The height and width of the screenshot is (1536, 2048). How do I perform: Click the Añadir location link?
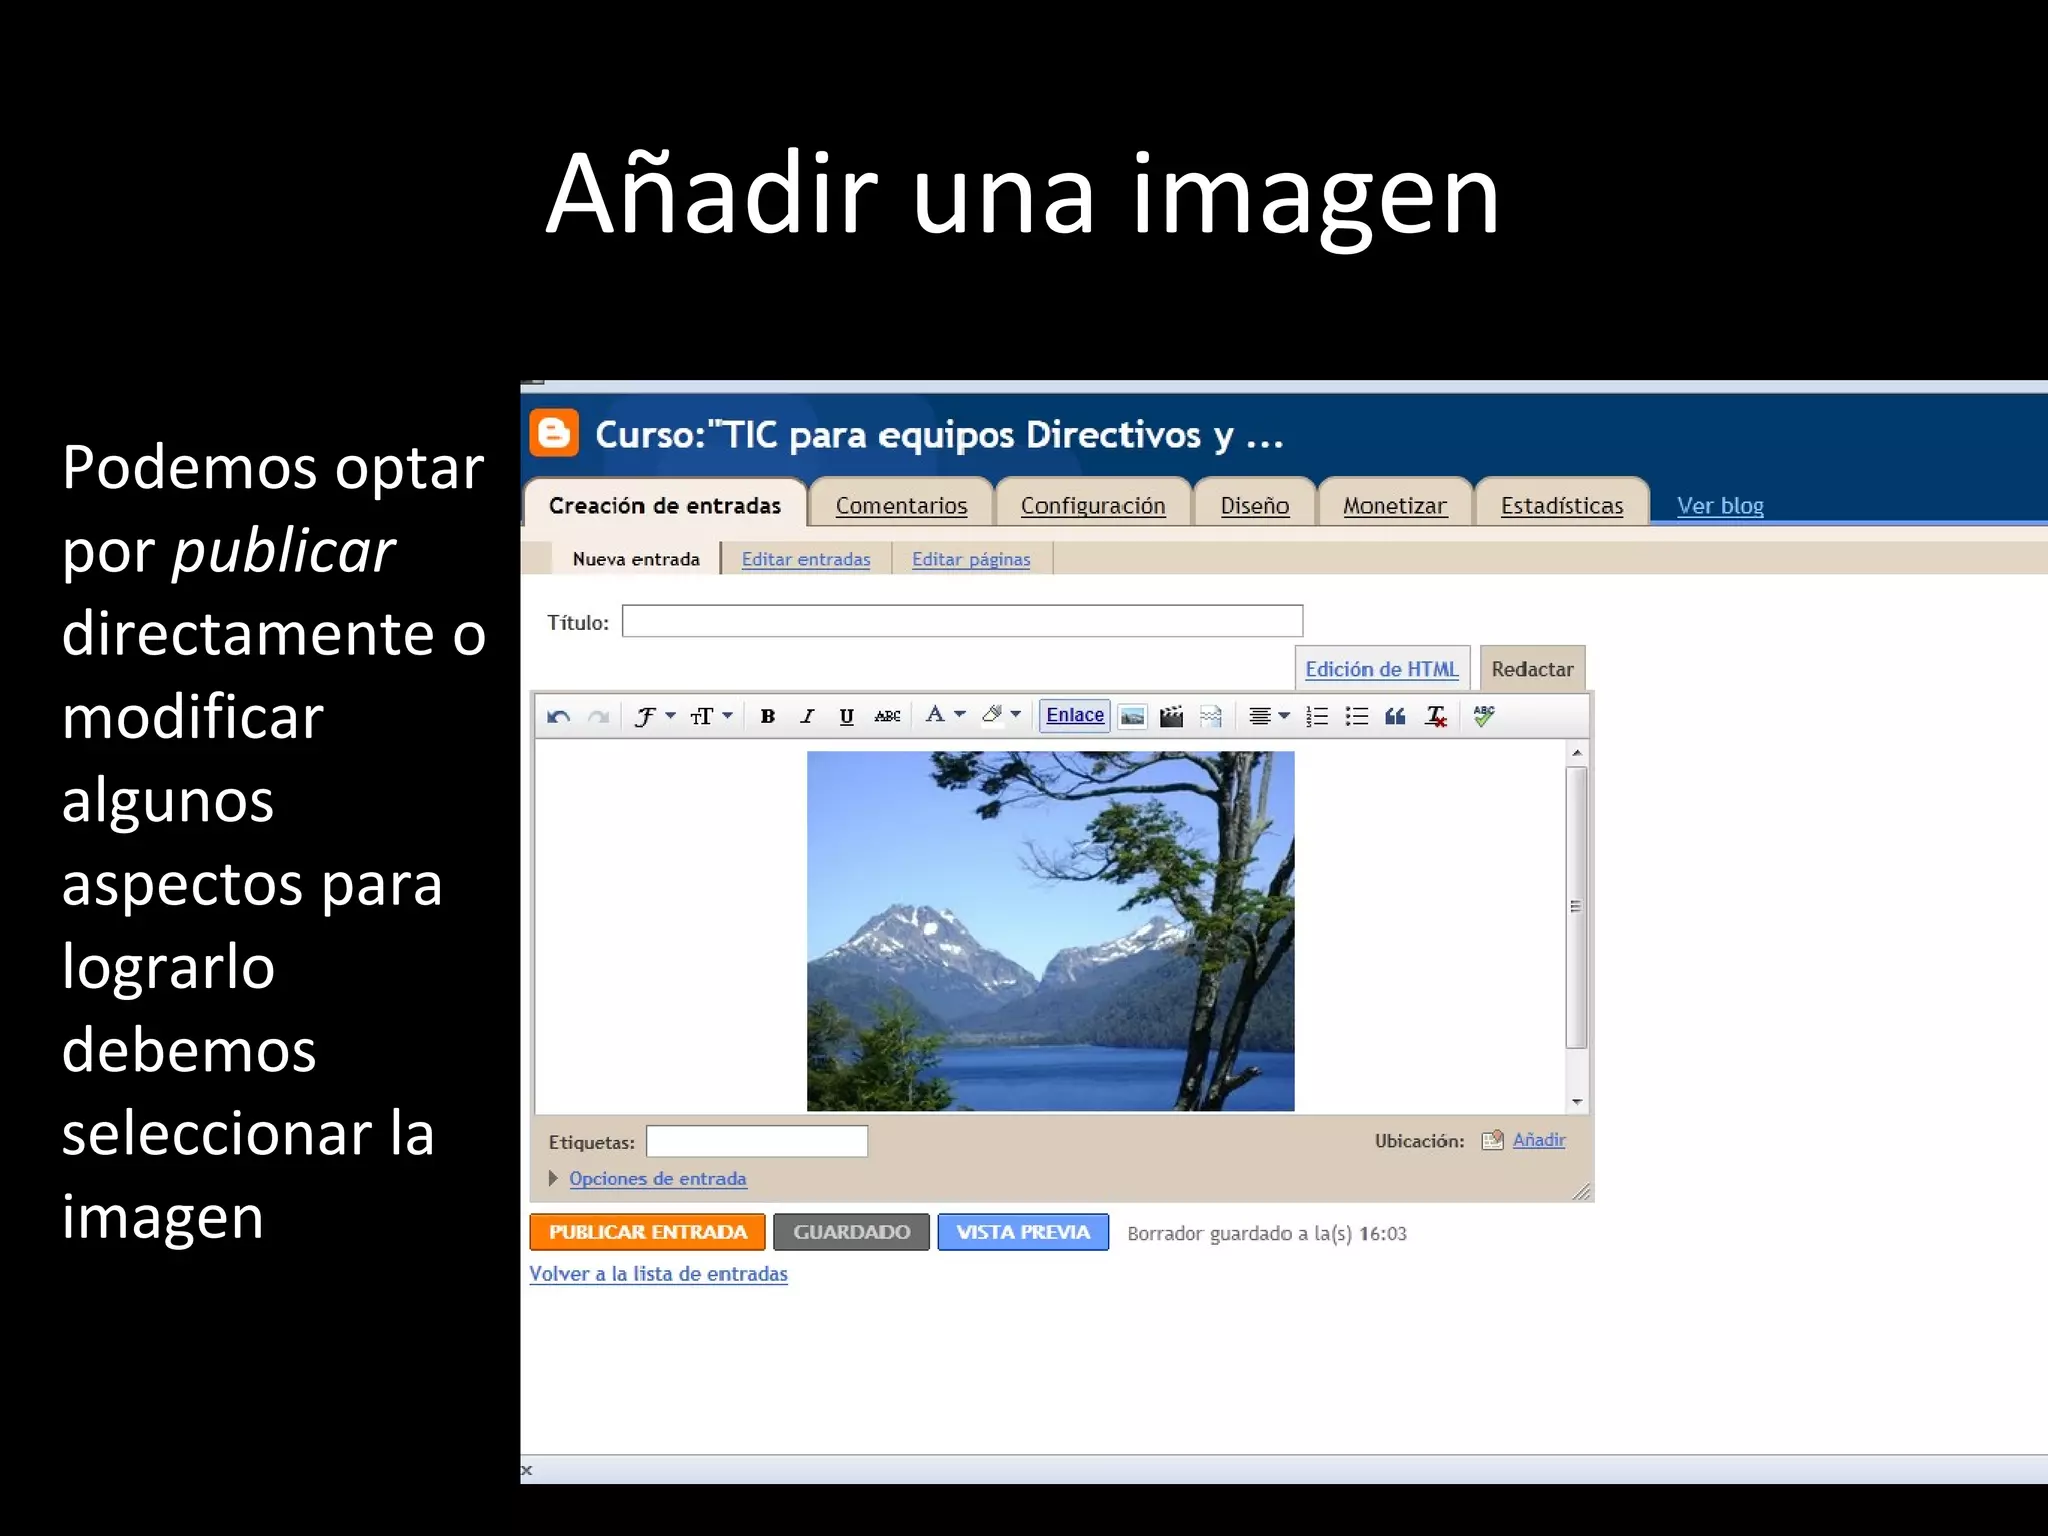click(x=1539, y=1140)
